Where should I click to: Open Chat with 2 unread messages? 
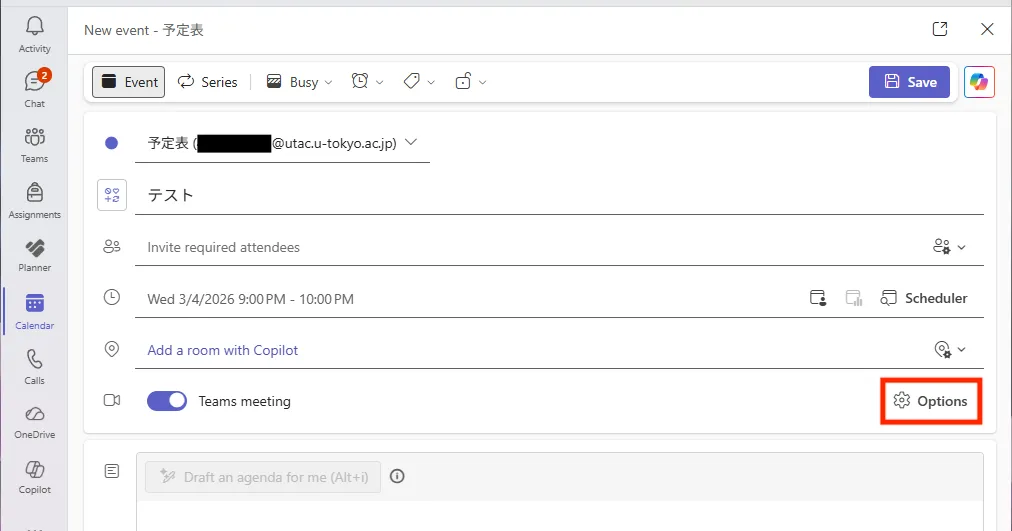(34, 88)
